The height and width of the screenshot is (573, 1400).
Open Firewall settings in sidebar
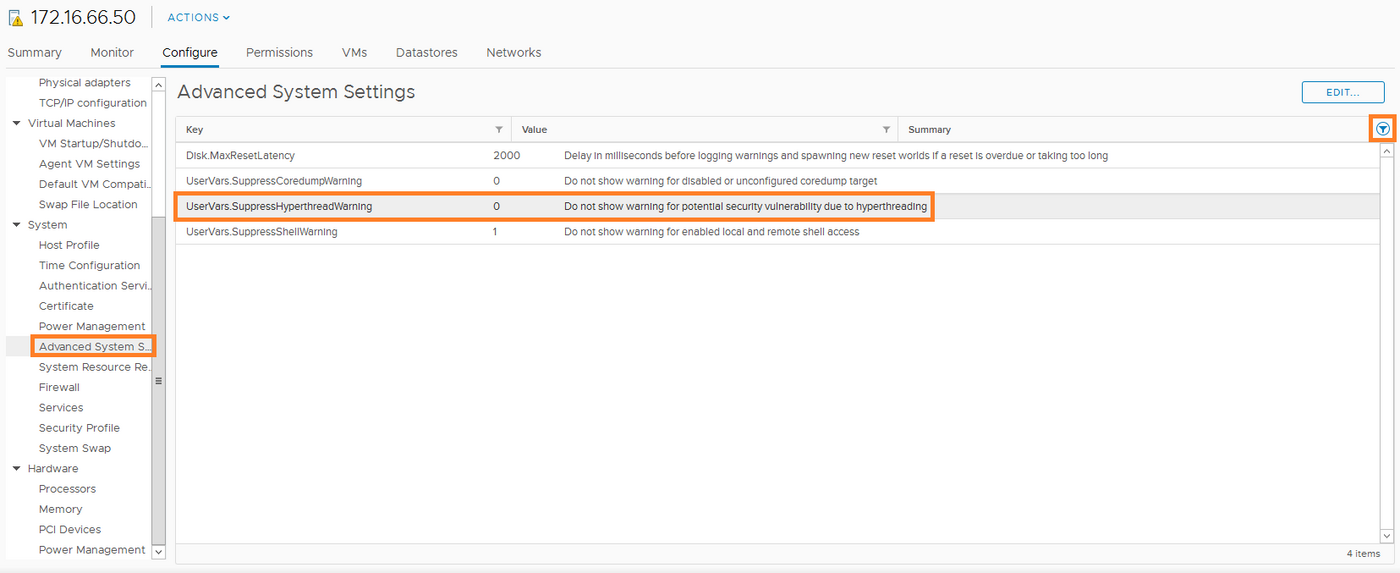[x=59, y=387]
